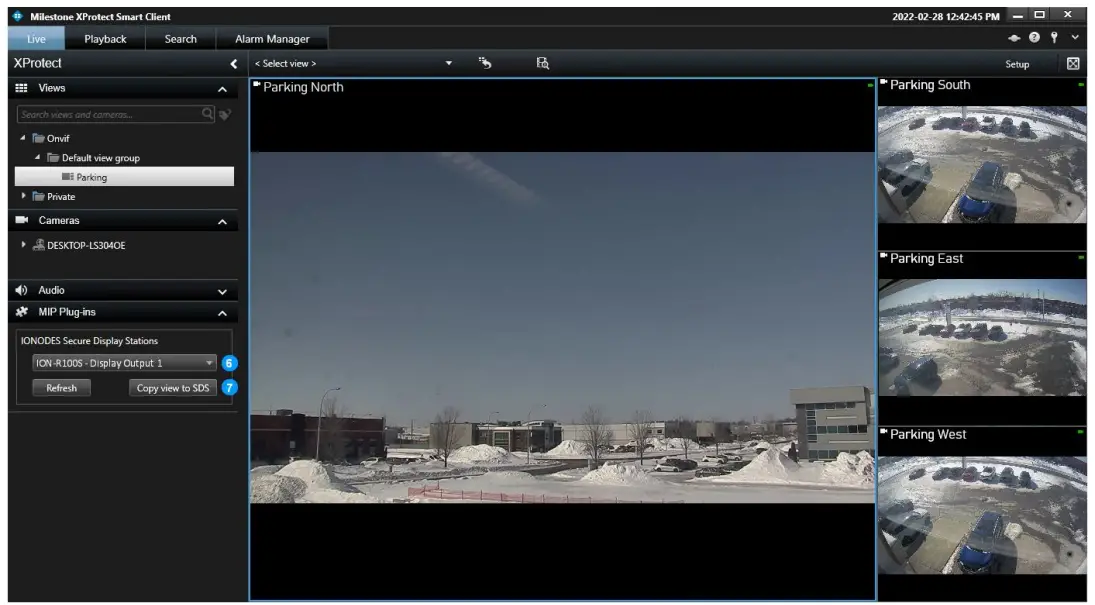Minimize the Smart Client window
Viewport: 1095px width, 605px height.
(1019, 15)
